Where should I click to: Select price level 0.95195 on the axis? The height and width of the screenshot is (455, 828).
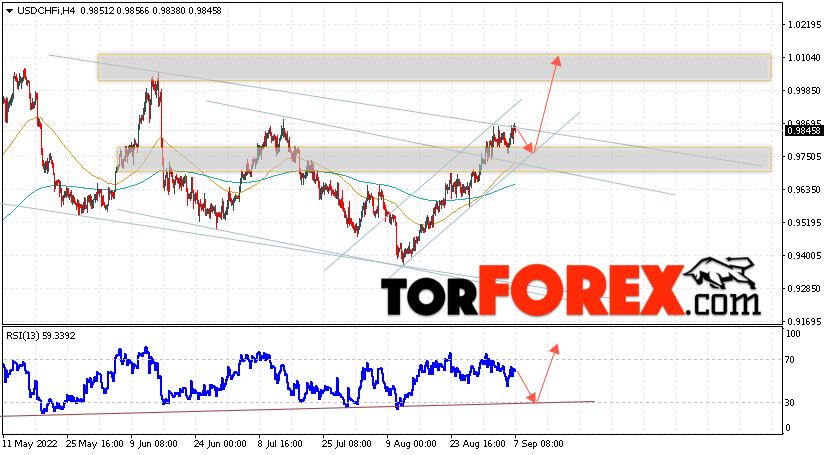[x=804, y=223]
